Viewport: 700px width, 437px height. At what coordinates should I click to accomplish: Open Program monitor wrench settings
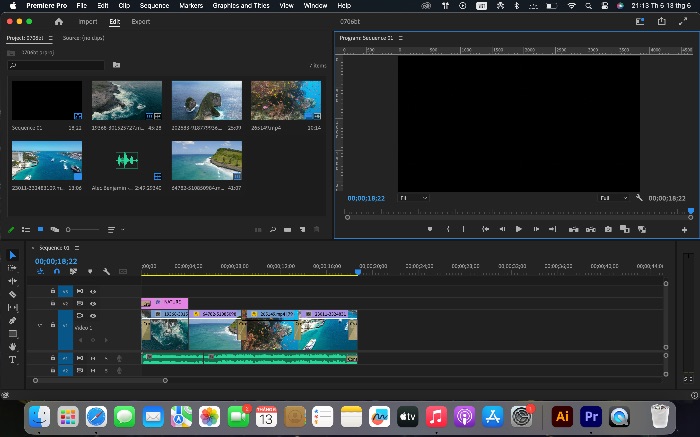click(639, 198)
